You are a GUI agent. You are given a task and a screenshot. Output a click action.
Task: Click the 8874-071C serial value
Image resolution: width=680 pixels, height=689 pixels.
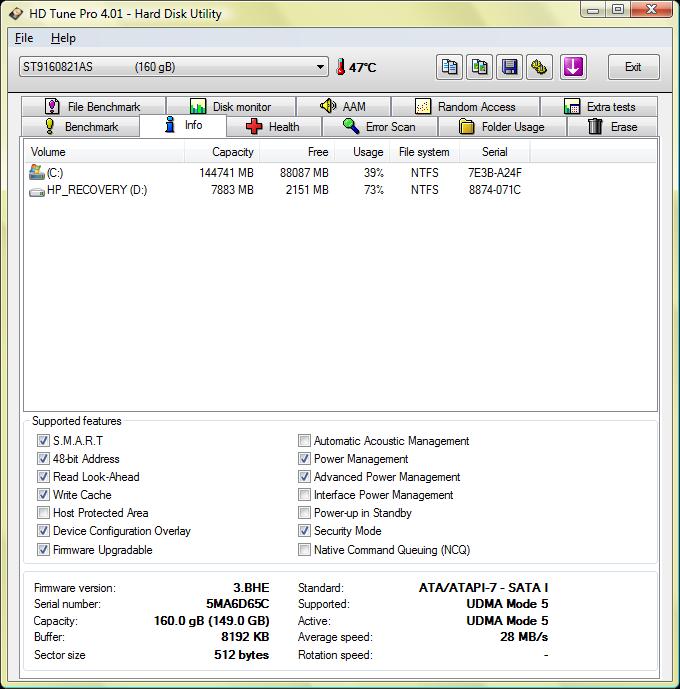[x=495, y=190]
